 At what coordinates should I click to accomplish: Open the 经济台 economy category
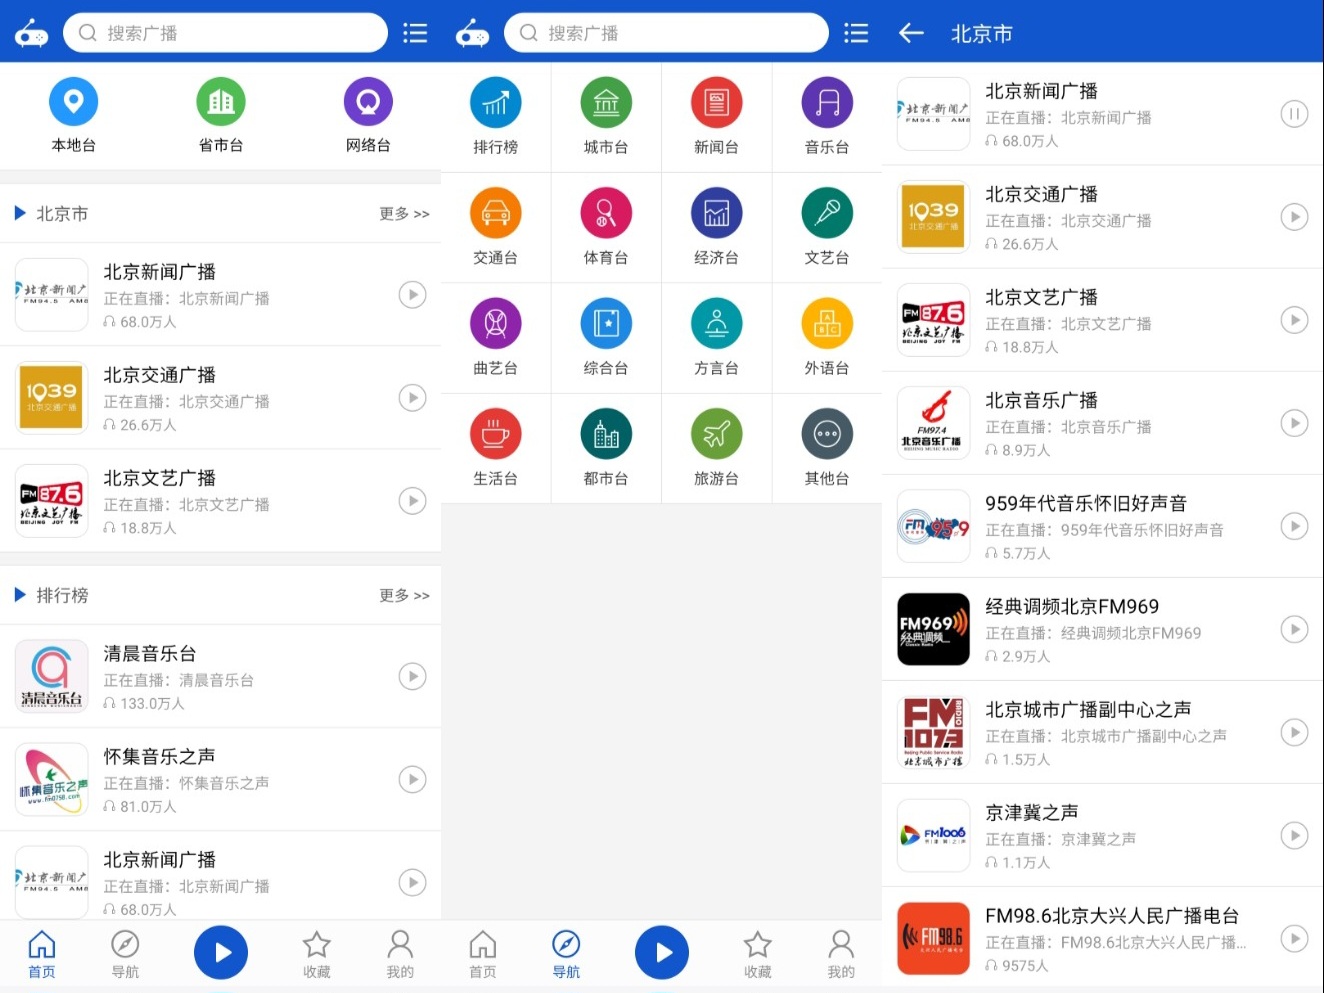(x=717, y=227)
